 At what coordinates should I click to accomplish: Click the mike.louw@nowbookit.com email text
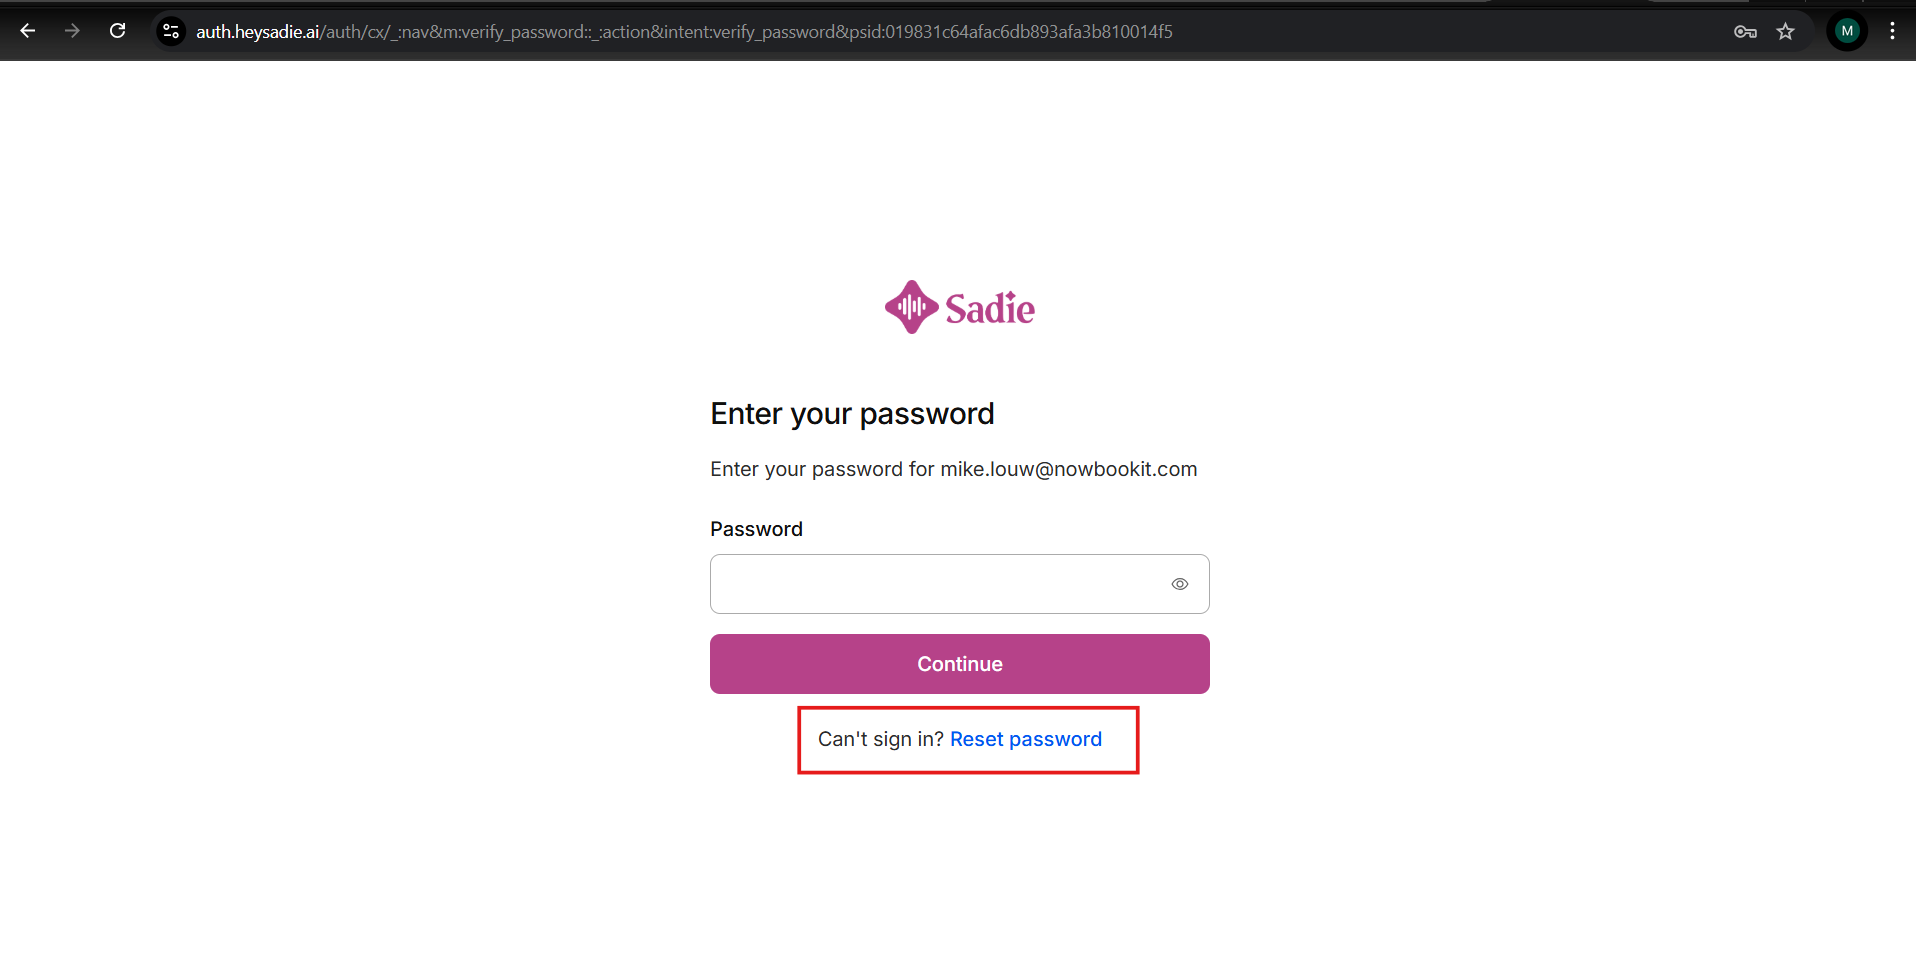(1068, 469)
